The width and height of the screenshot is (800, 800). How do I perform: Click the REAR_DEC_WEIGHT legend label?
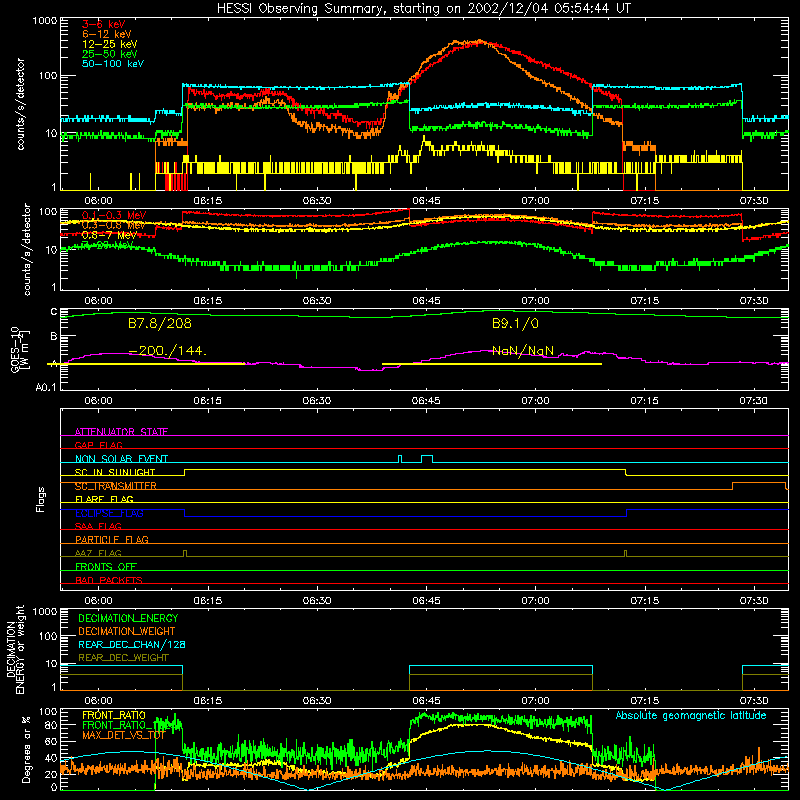(123, 658)
